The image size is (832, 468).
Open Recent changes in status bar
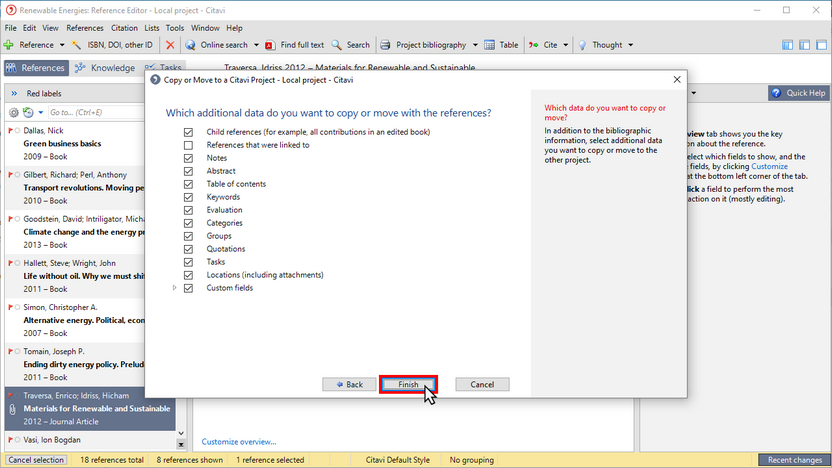(x=794, y=460)
